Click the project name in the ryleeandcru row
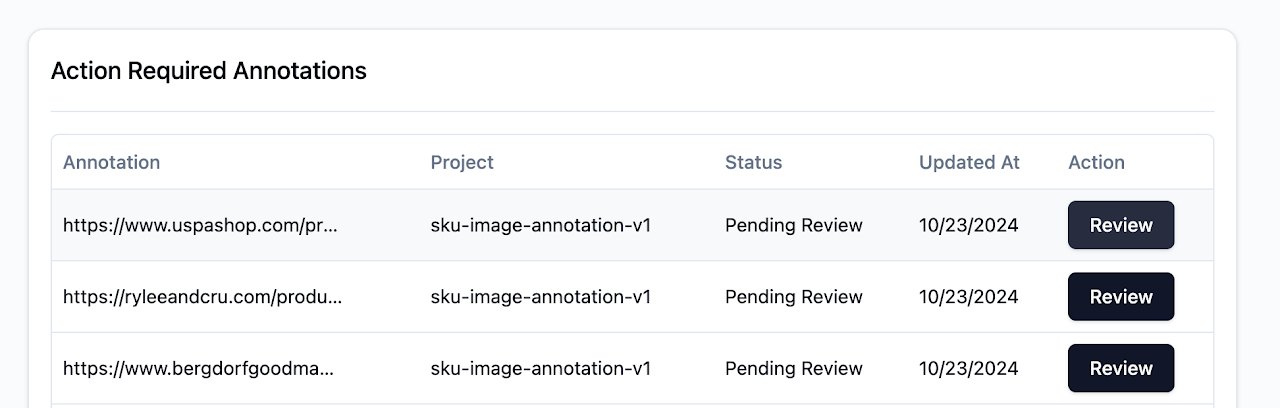The image size is (1280, 408). (540, 297)
